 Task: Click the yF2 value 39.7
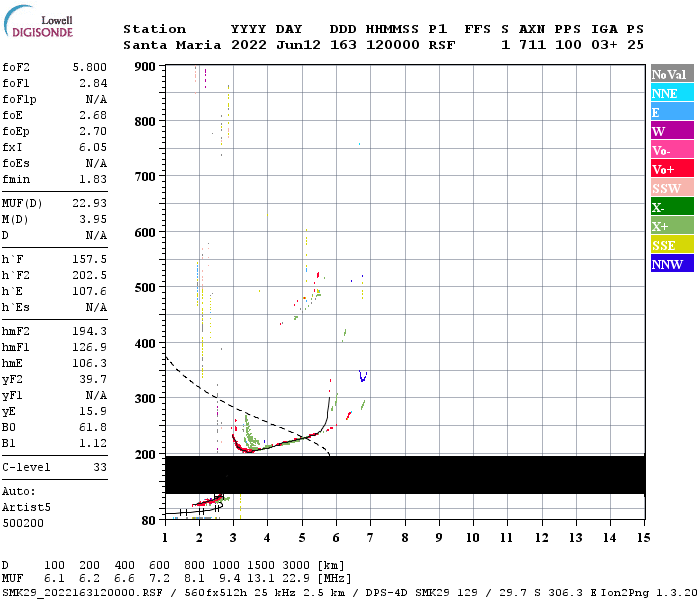click(x=93, y=379)
